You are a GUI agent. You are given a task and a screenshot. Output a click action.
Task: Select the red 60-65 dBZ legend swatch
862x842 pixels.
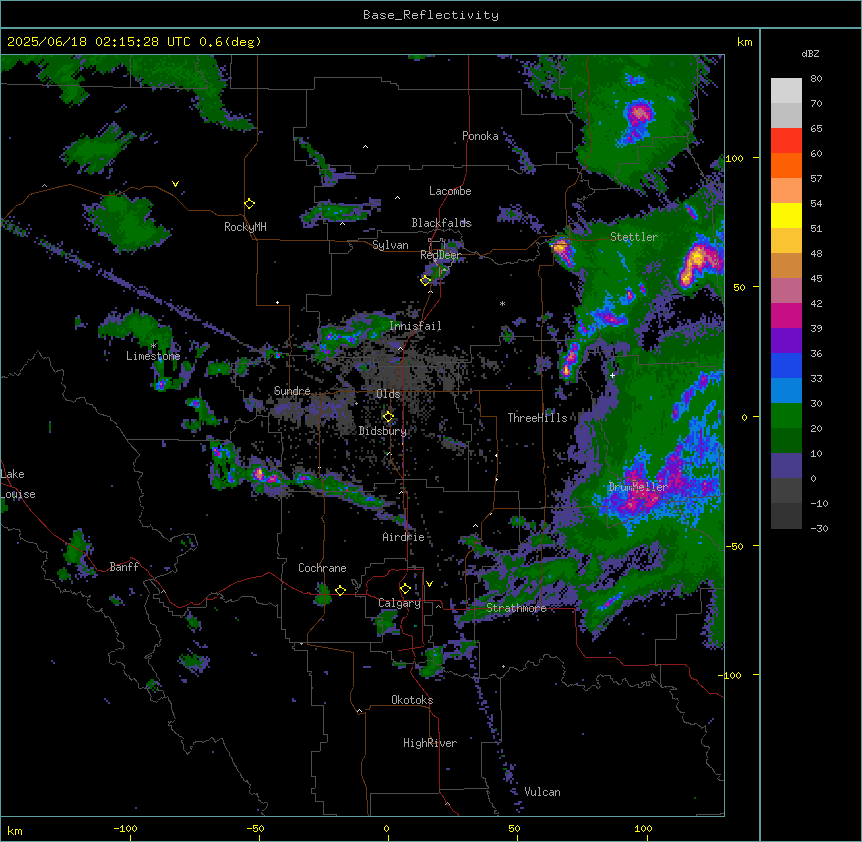(786, 141)
